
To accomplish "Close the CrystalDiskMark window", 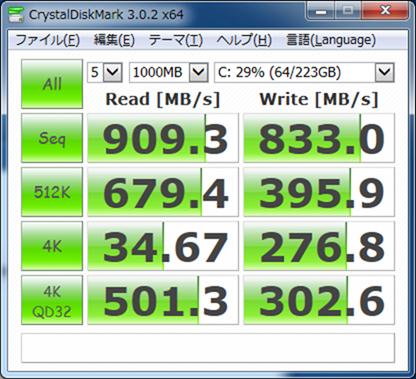I will [385, 12].
